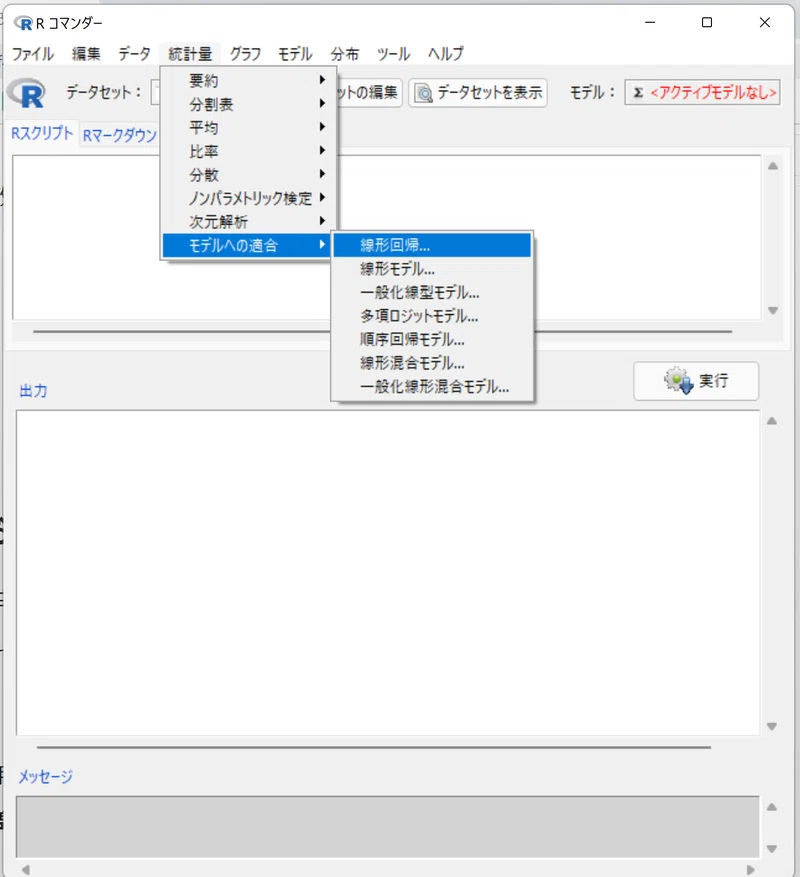Expand the 要約 submenu

coord(246,81)
